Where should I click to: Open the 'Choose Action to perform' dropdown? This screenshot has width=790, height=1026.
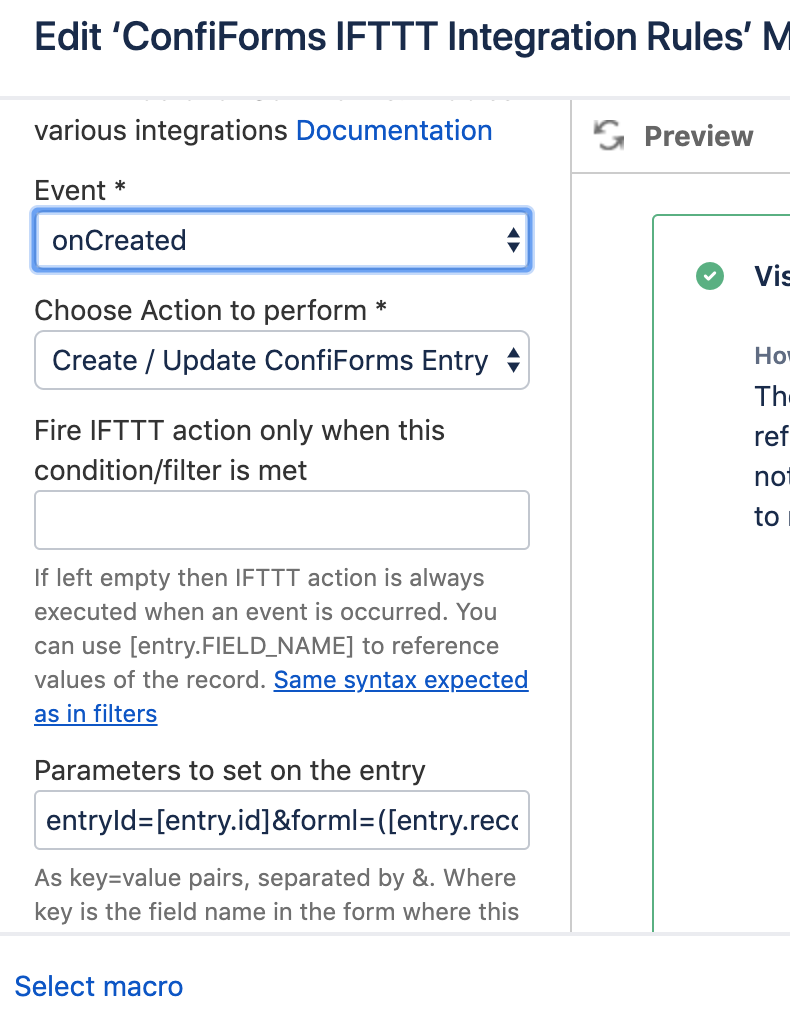coord(282,360)
